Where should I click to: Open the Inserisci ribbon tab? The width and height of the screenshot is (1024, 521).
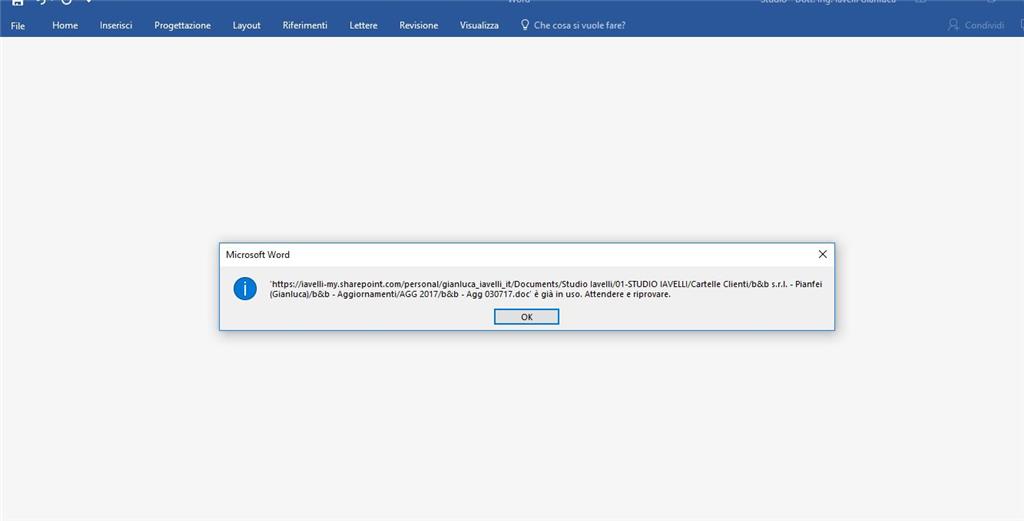click(x=116, y=25)
